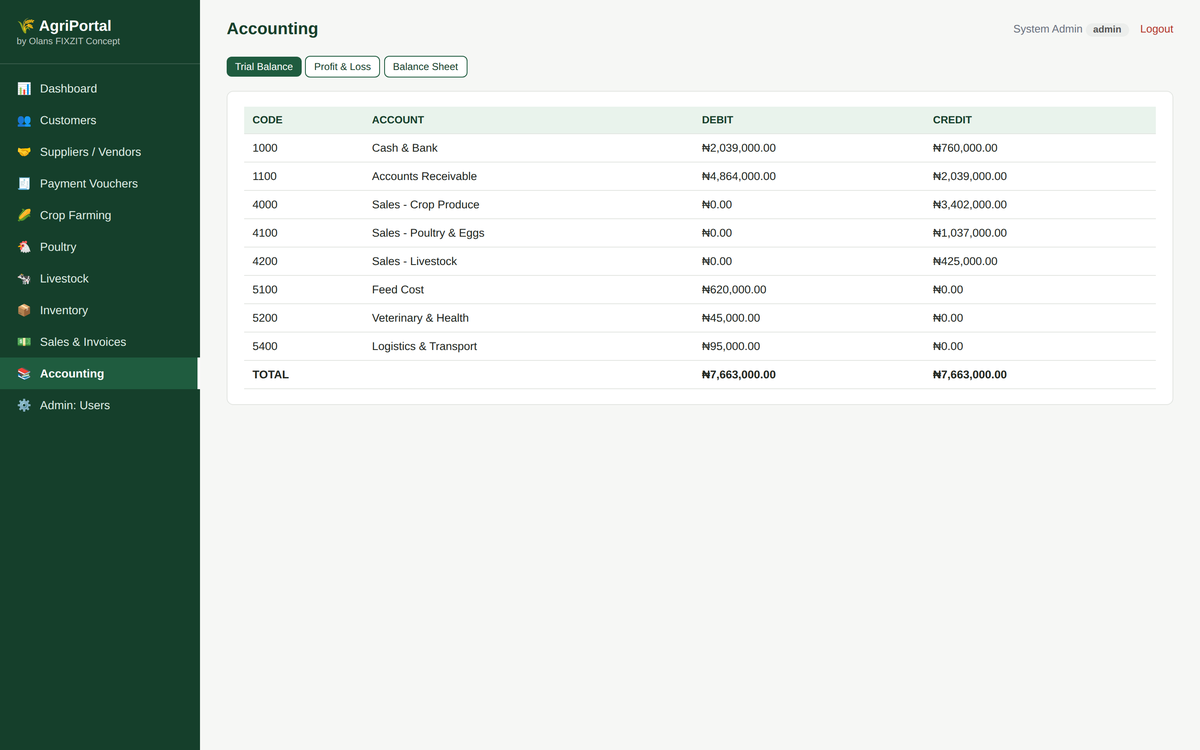The width and height of the screenshot is (1200, 750).
Task: Go to Customers in the sidebar
Action: [100, 121]
